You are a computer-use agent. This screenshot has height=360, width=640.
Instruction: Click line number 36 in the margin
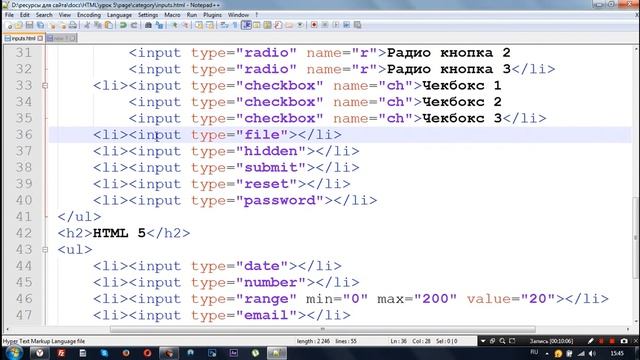(24, 135)
